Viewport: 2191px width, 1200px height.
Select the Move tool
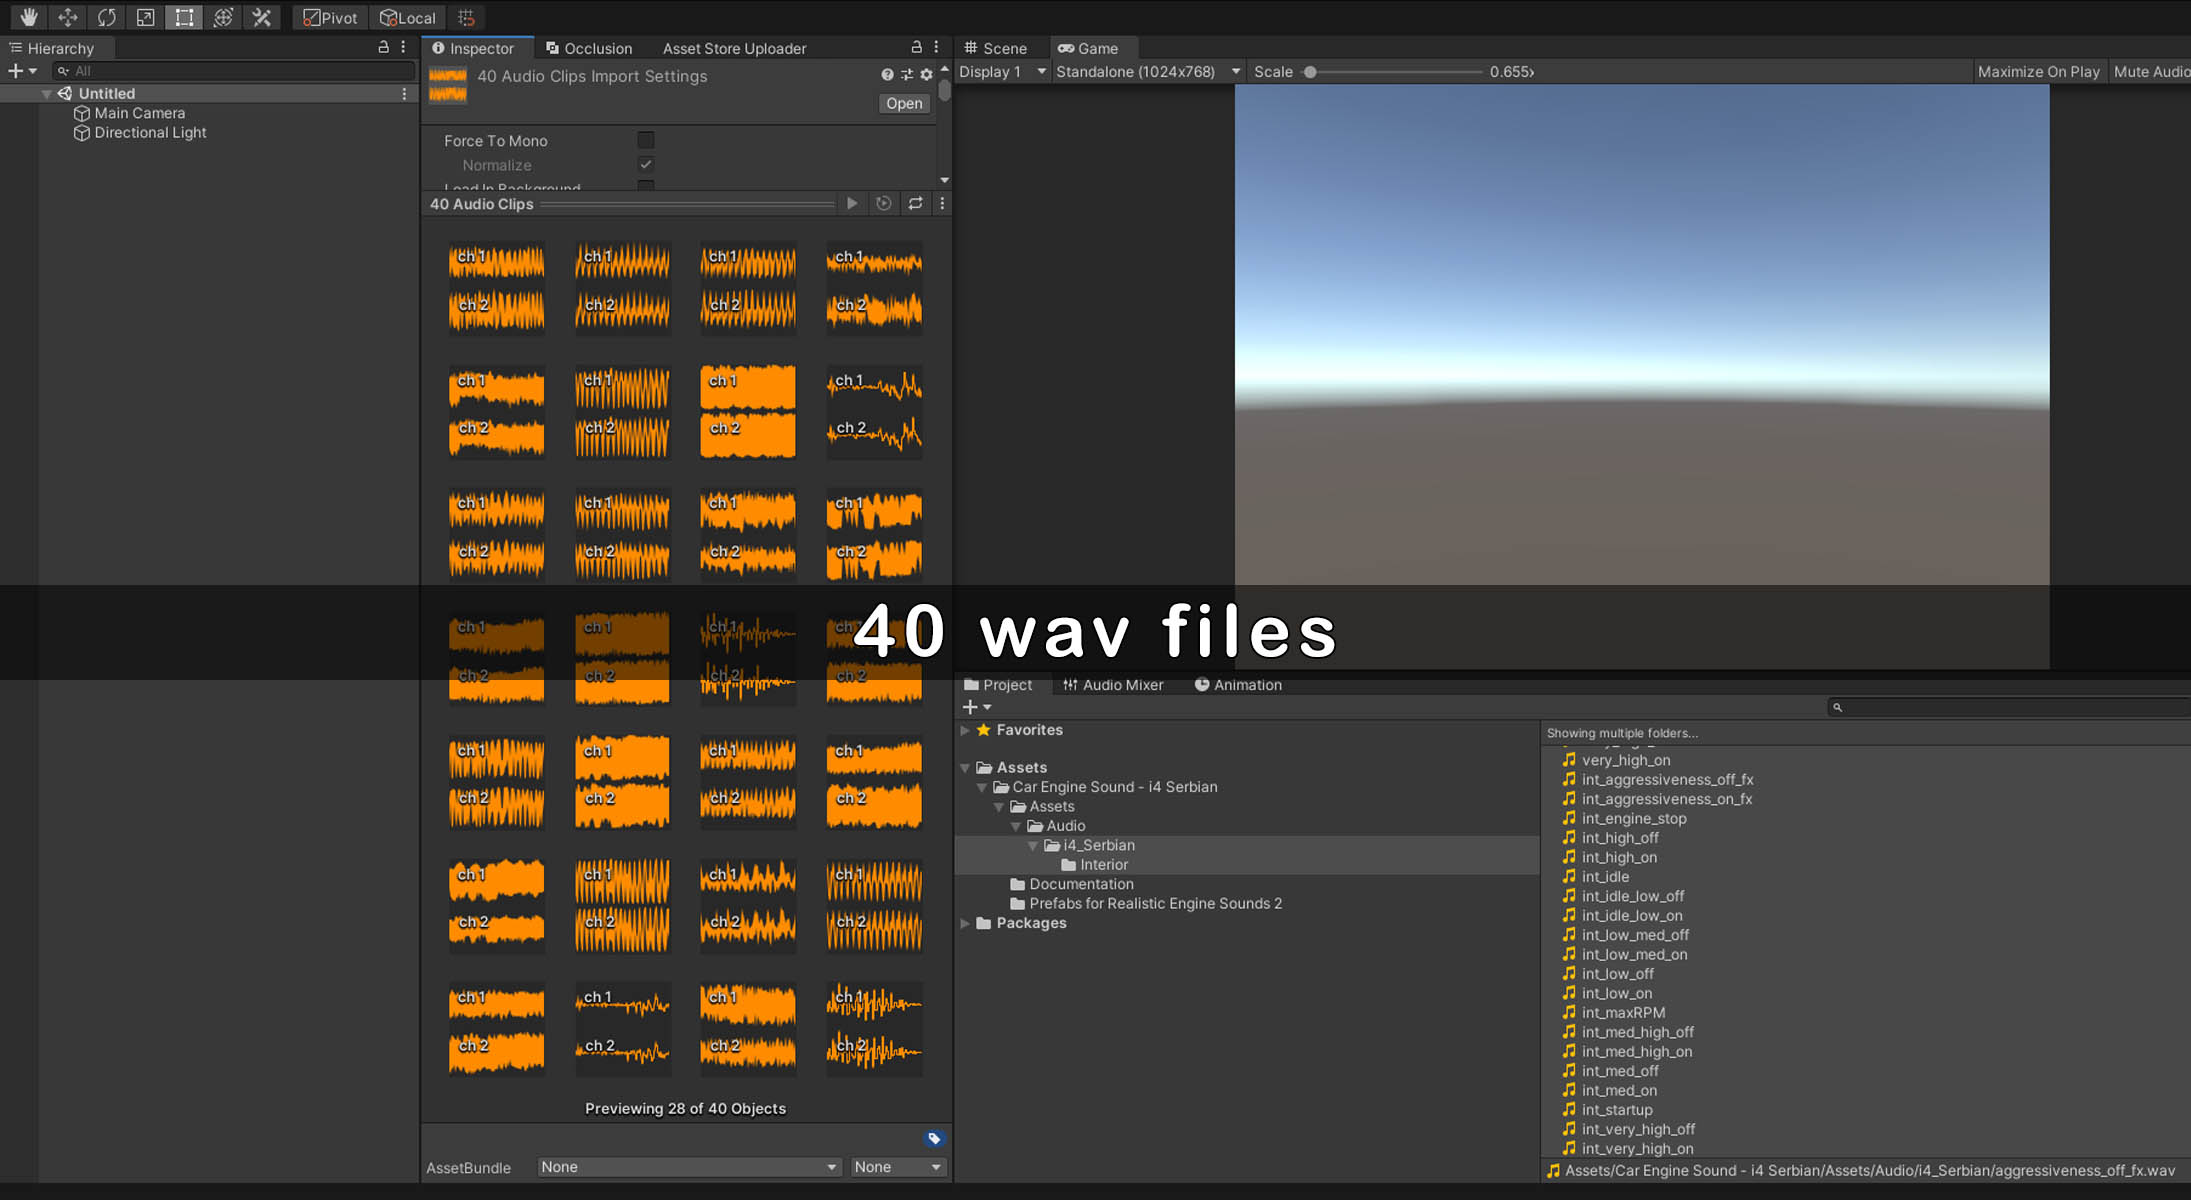coord(67,17)
